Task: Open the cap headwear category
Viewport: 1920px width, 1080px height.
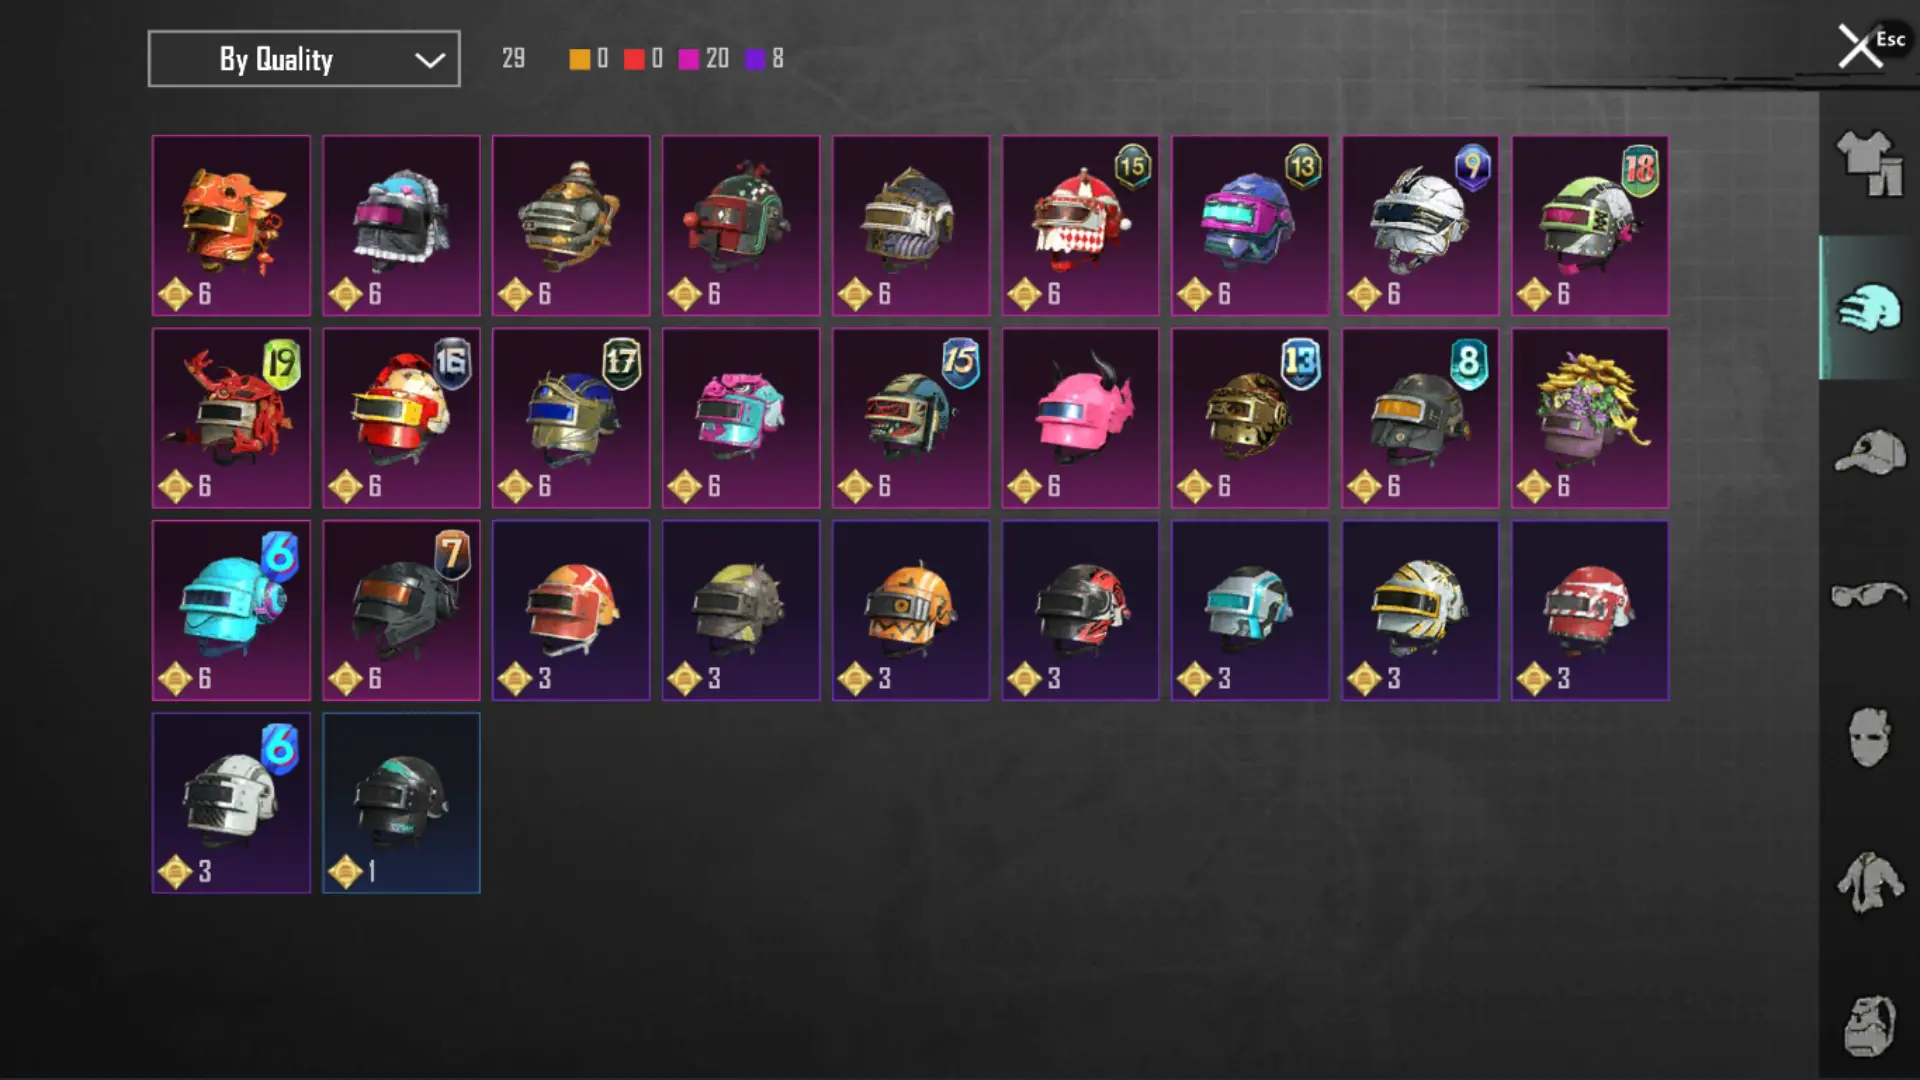Action: coord(1868,452)
